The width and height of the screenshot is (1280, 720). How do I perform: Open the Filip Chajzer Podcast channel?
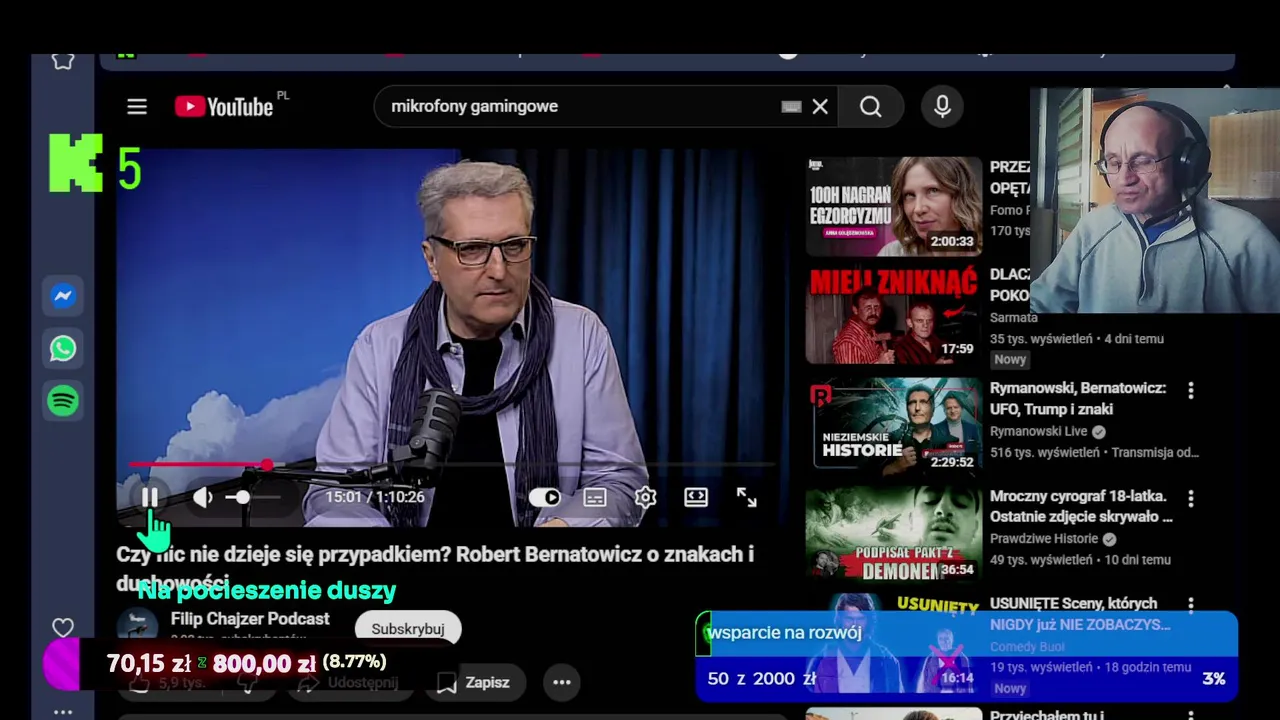pyautogui.click(x=250, y=619)
